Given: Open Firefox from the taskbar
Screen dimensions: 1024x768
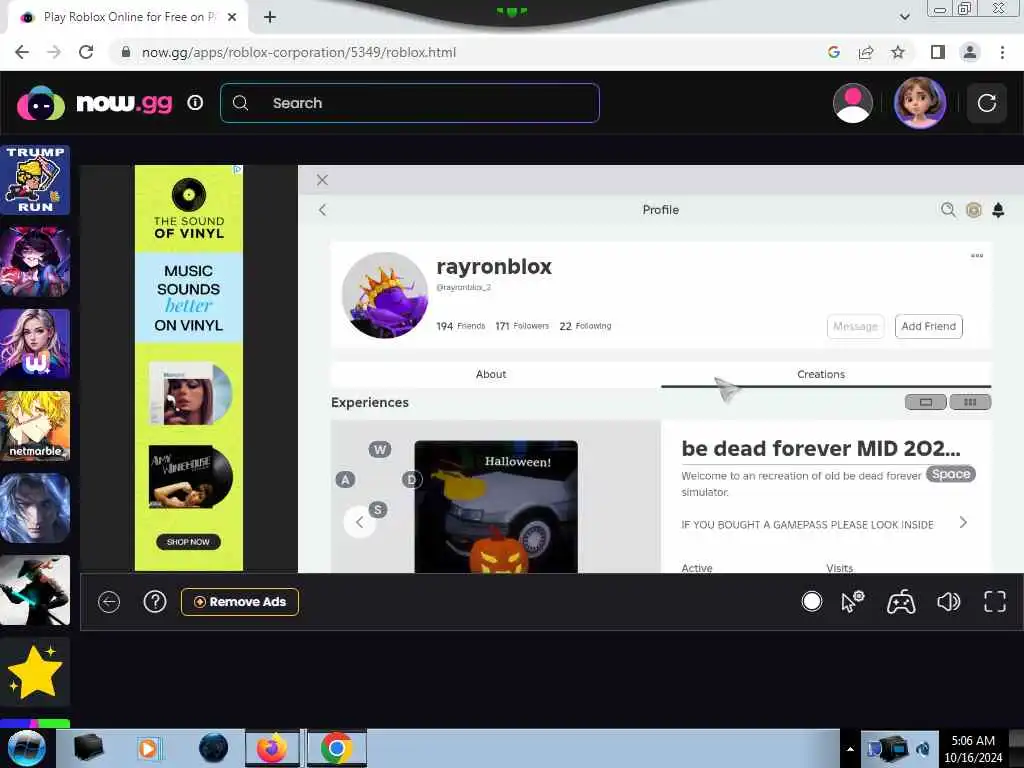Looking at the screenshot, I should click(272, 748).
